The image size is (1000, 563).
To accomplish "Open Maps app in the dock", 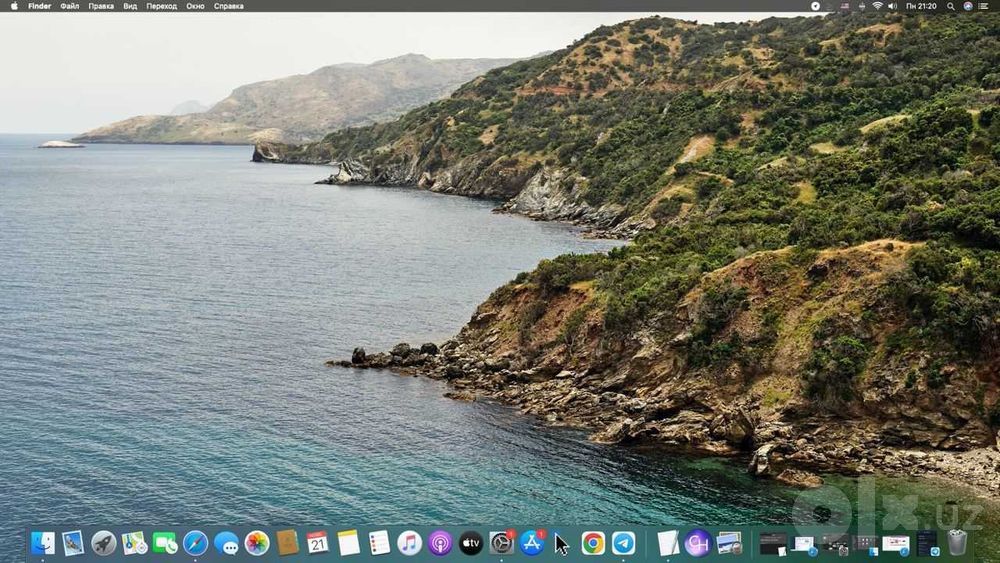I will point(134,543).
